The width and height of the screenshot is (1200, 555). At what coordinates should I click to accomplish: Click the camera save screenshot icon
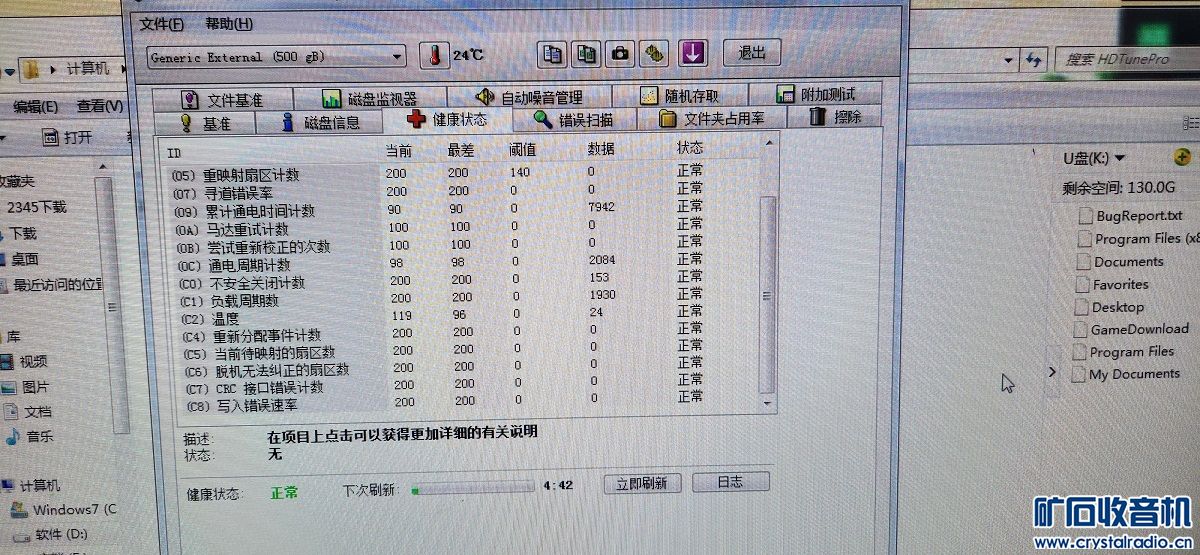click(x=620, y=54)
